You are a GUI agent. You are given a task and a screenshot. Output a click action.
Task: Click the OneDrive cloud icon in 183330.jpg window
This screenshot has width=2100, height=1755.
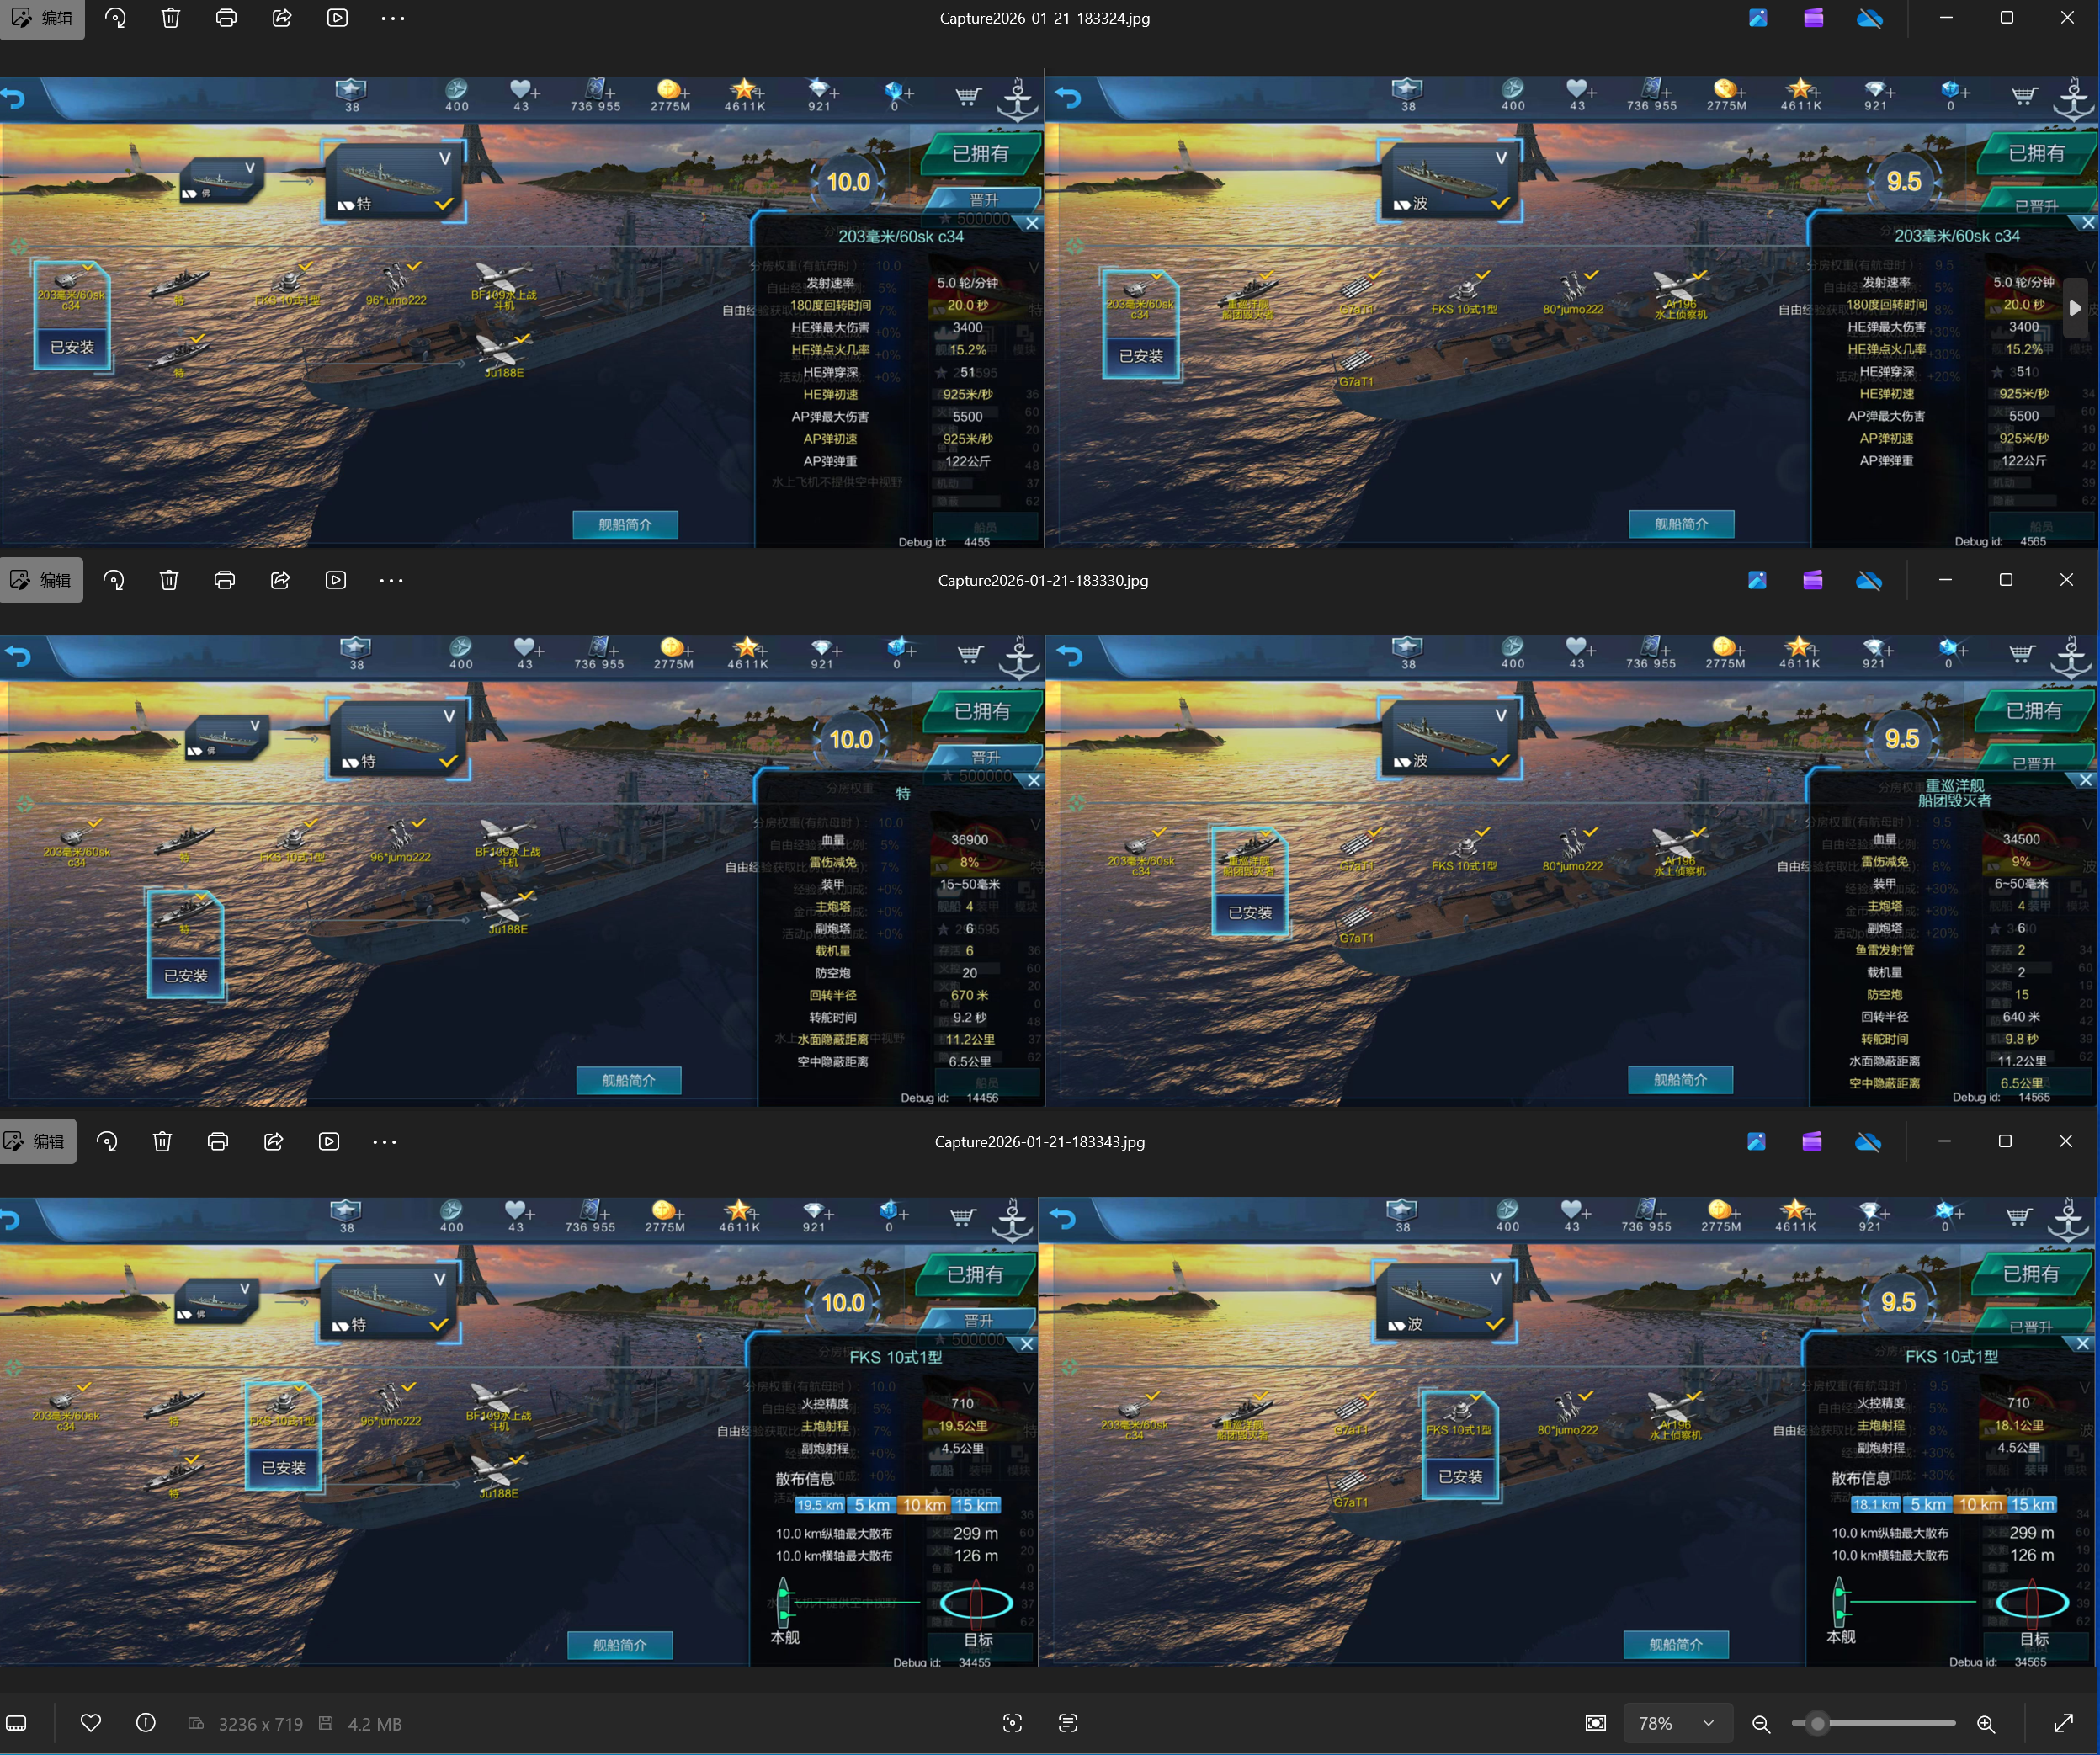pos(1868,580)
